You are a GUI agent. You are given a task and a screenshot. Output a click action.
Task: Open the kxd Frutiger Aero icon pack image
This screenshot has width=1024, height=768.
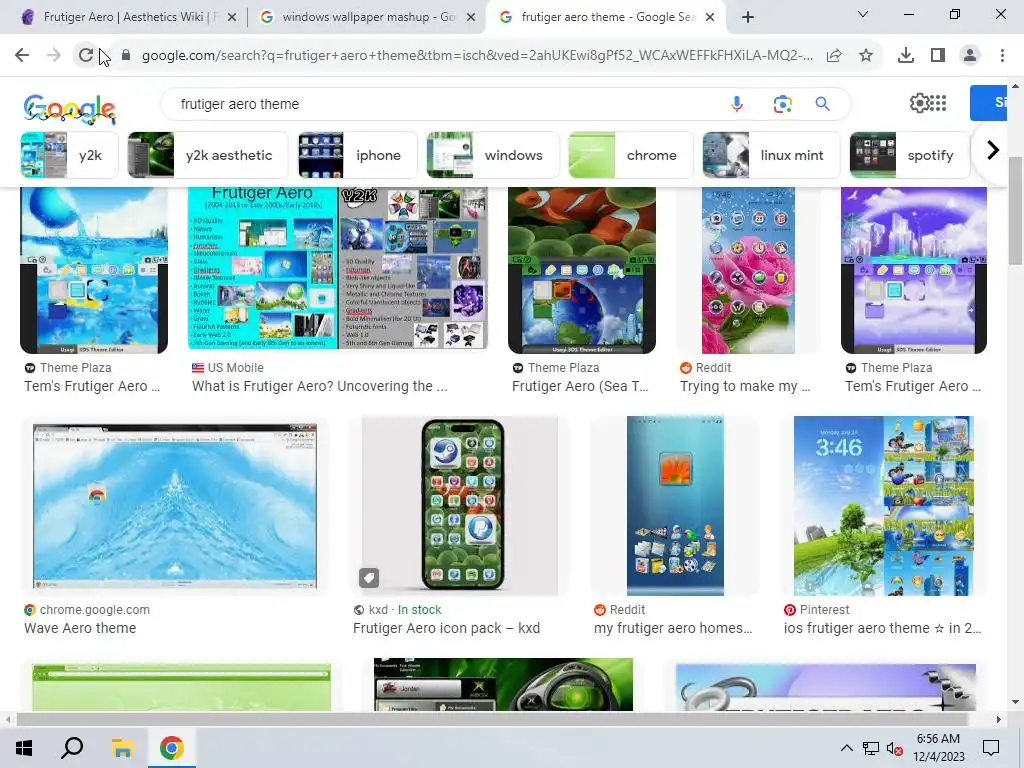click(459, 506)
